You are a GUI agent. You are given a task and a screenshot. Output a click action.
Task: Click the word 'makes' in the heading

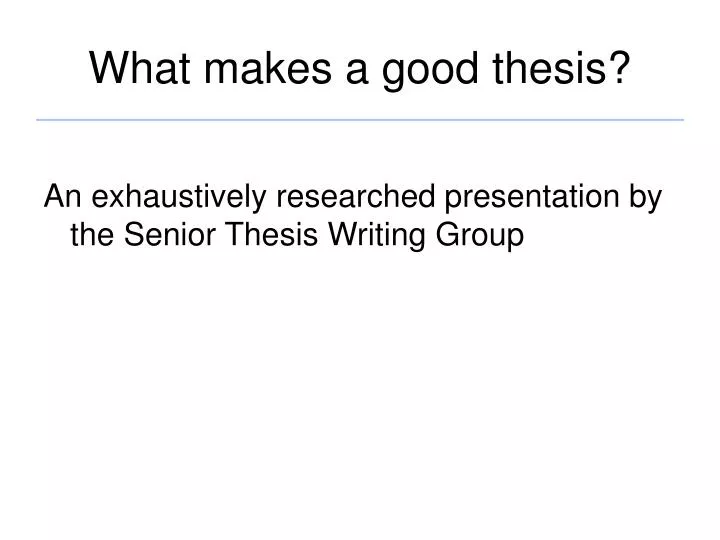[267, 68]
